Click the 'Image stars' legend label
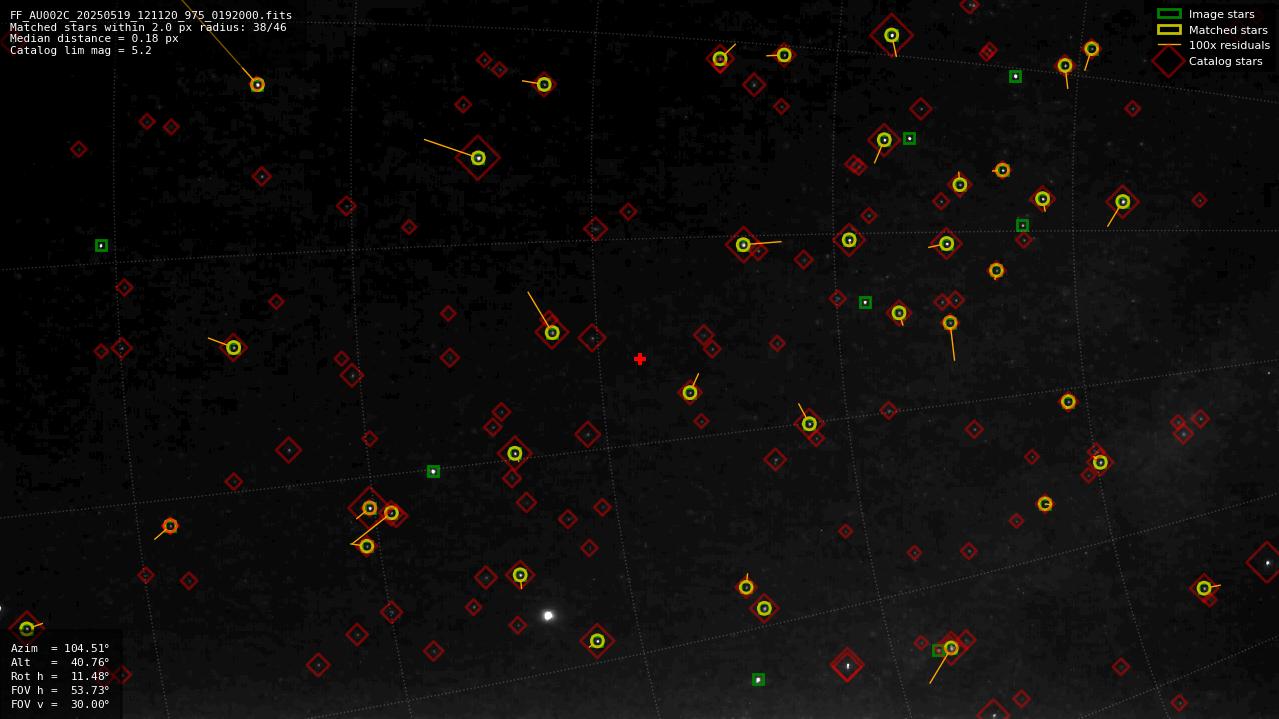 coord(1221,14)
